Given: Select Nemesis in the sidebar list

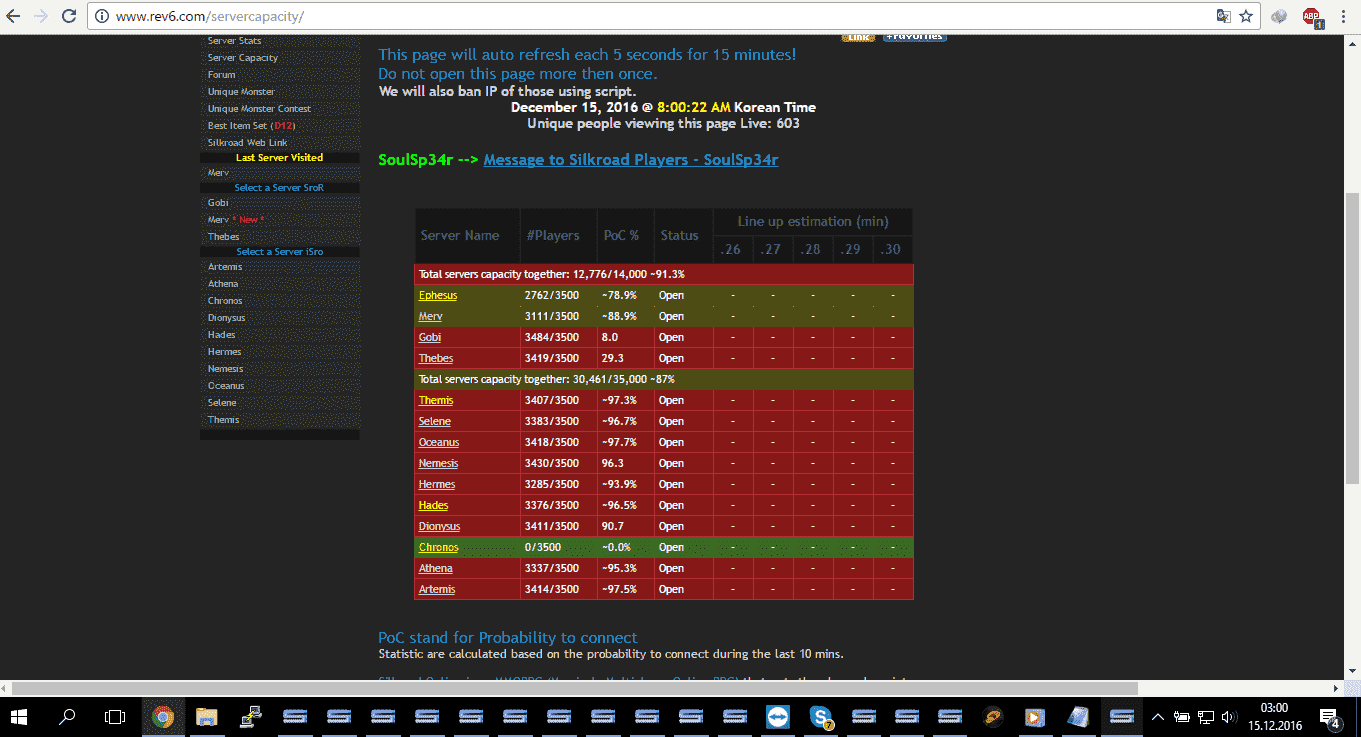Looking at the screenshot, I should coord(225,369).
